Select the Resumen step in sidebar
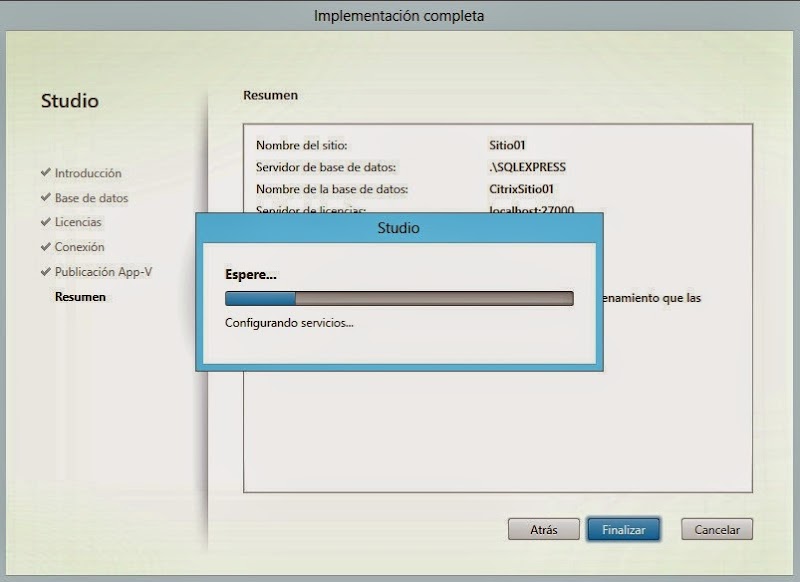800x582 pixels. point(80,297)
